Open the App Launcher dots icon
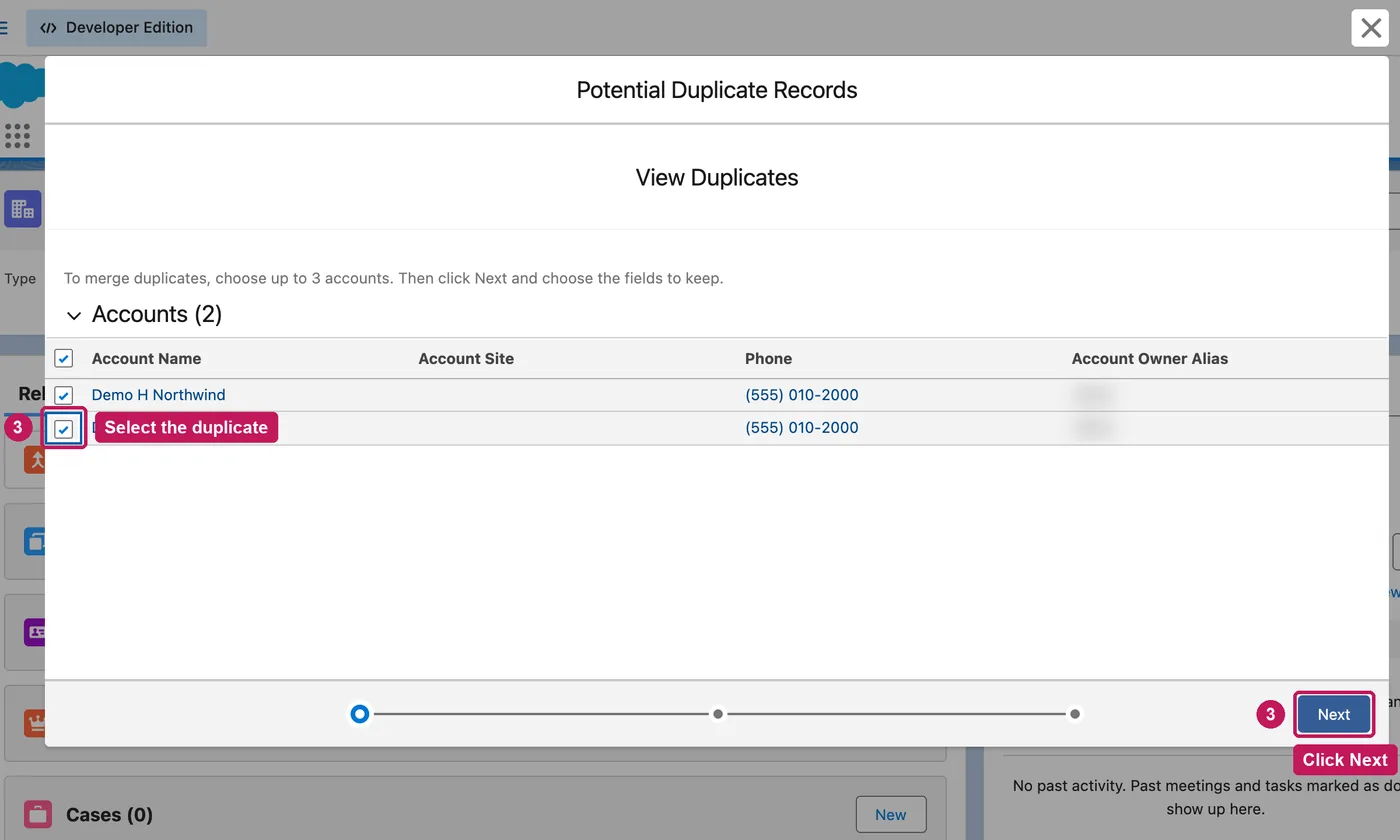1400x840 pixels. [17, 135]
